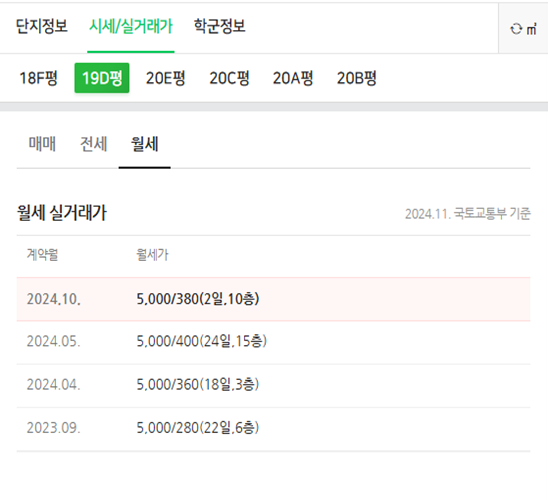
Task: Switch to the 매매 tab
Action: 42,144
